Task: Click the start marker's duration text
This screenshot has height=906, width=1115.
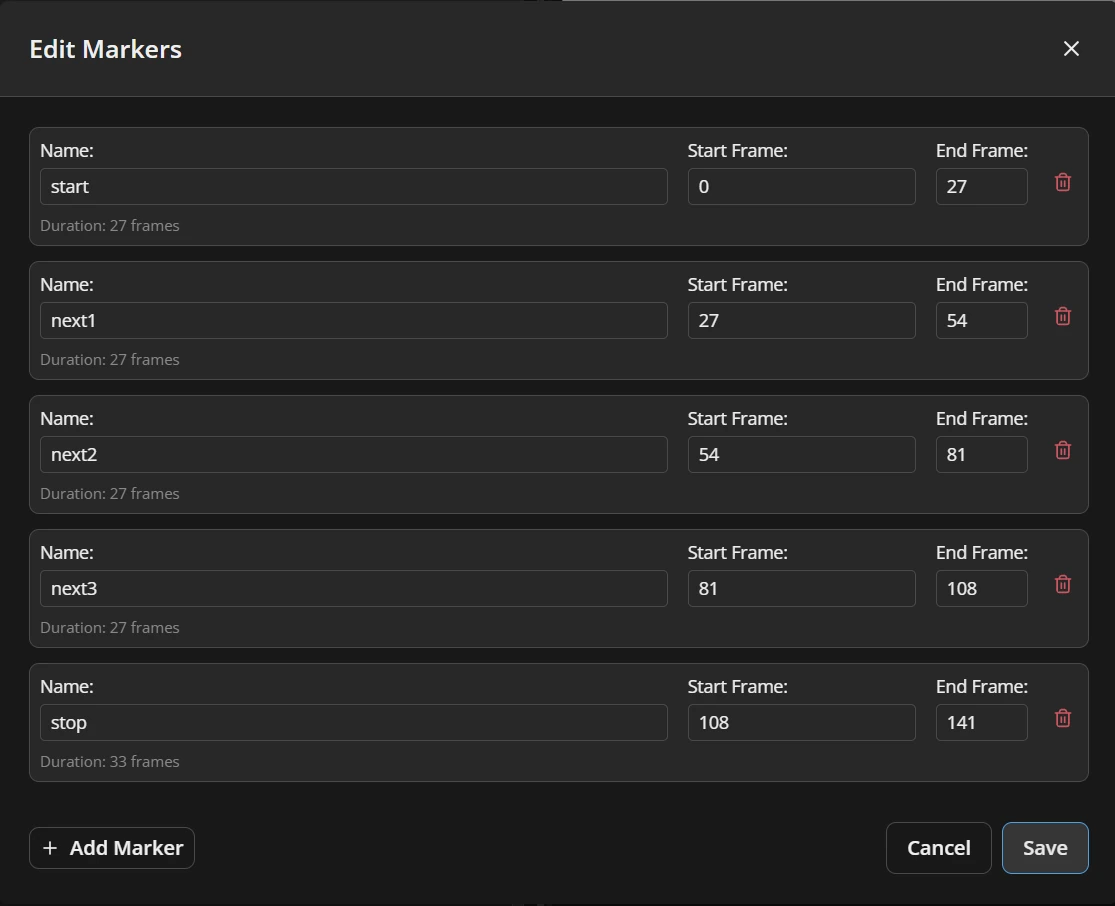Action: tap(110, 225)
